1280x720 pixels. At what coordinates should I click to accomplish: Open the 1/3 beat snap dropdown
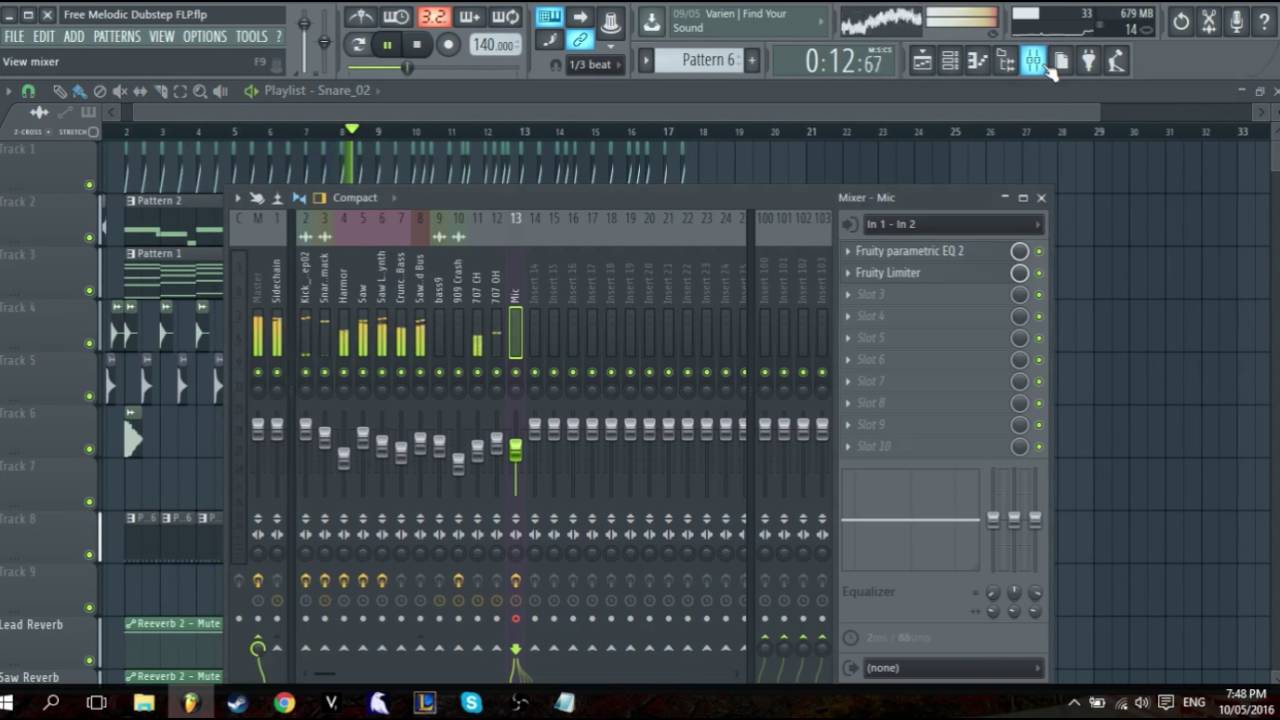click(596, 65)
